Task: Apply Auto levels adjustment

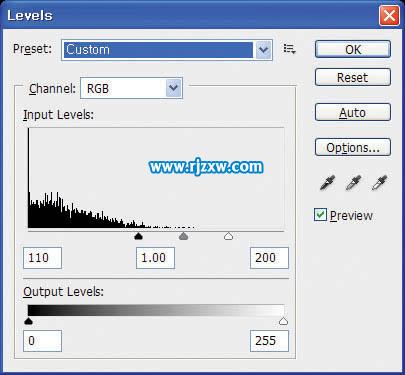Action: coord(353,112)
